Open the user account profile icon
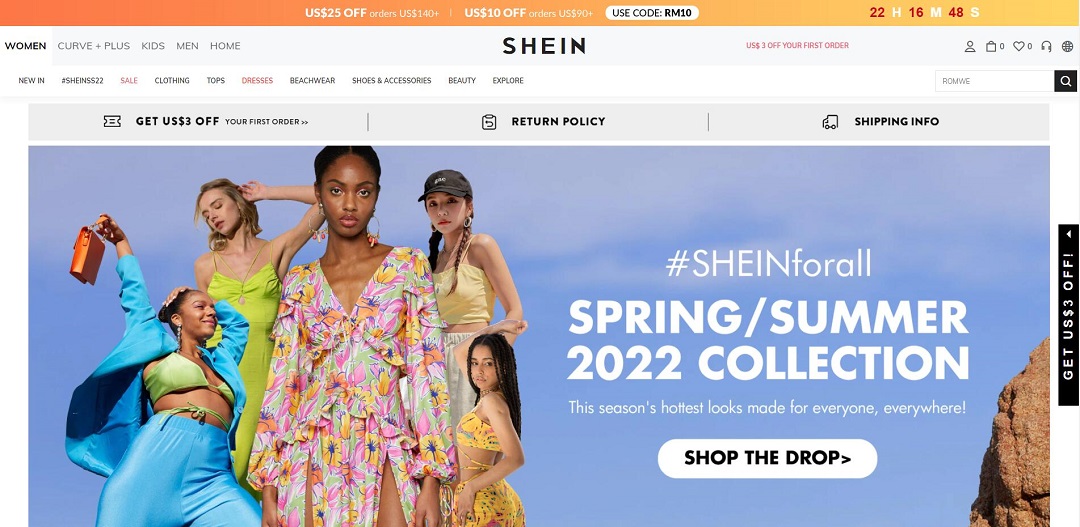This screenshot has width=1080, height=527. click(x=970, y=46)
